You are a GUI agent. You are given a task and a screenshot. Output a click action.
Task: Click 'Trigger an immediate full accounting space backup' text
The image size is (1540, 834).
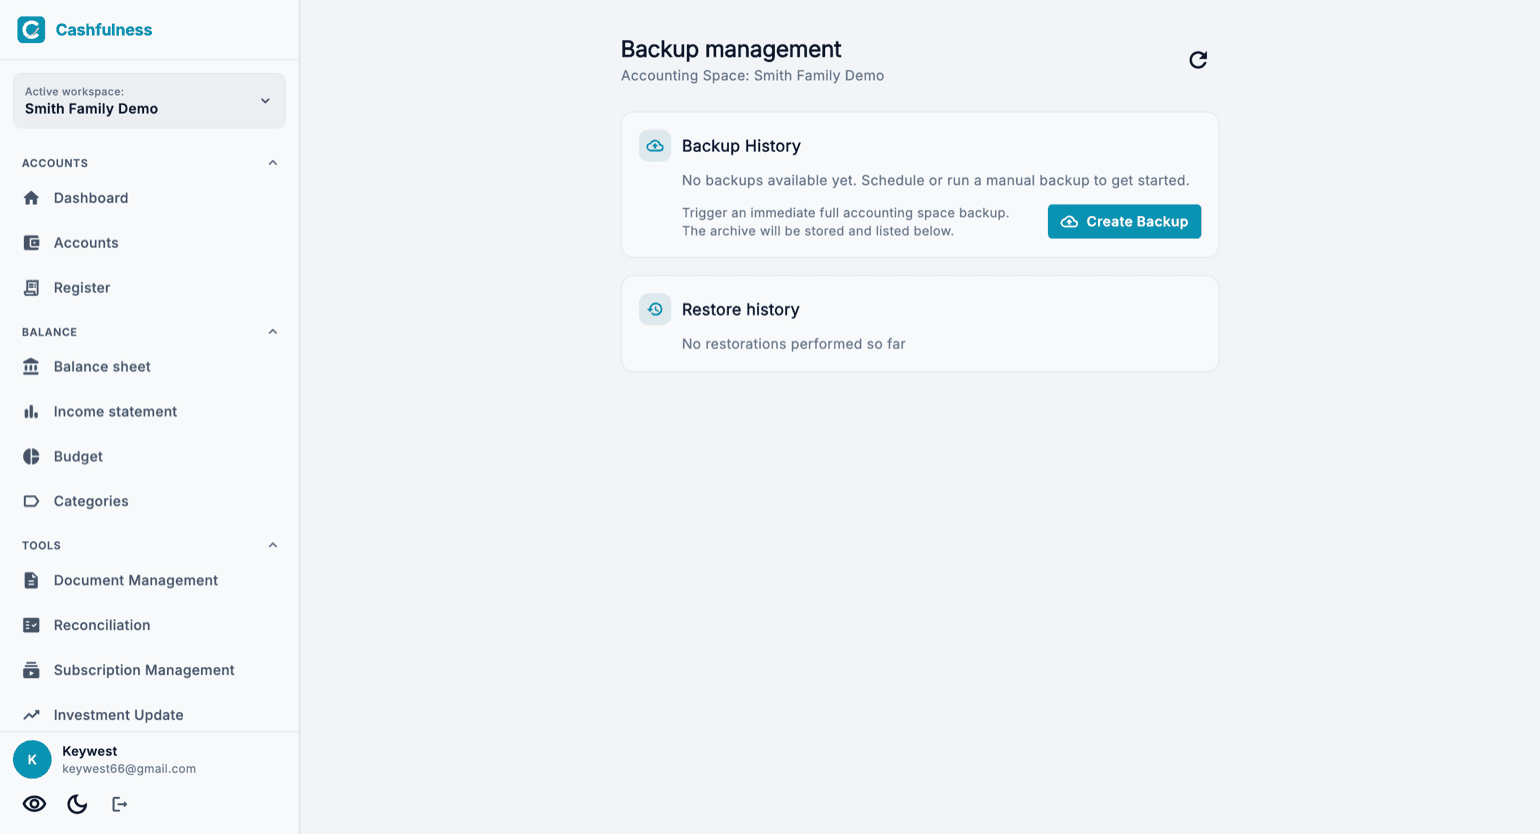pos(845,213)
